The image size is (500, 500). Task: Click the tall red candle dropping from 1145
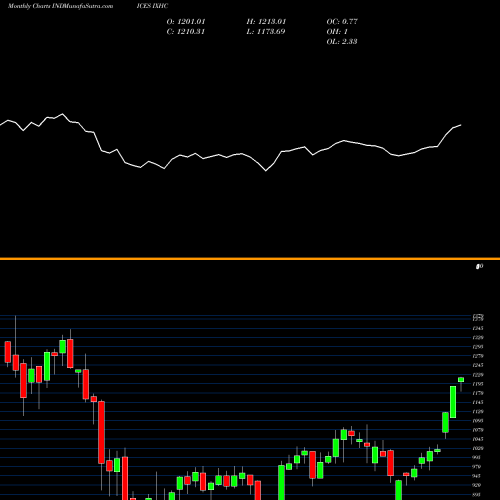tap(101, 432)
